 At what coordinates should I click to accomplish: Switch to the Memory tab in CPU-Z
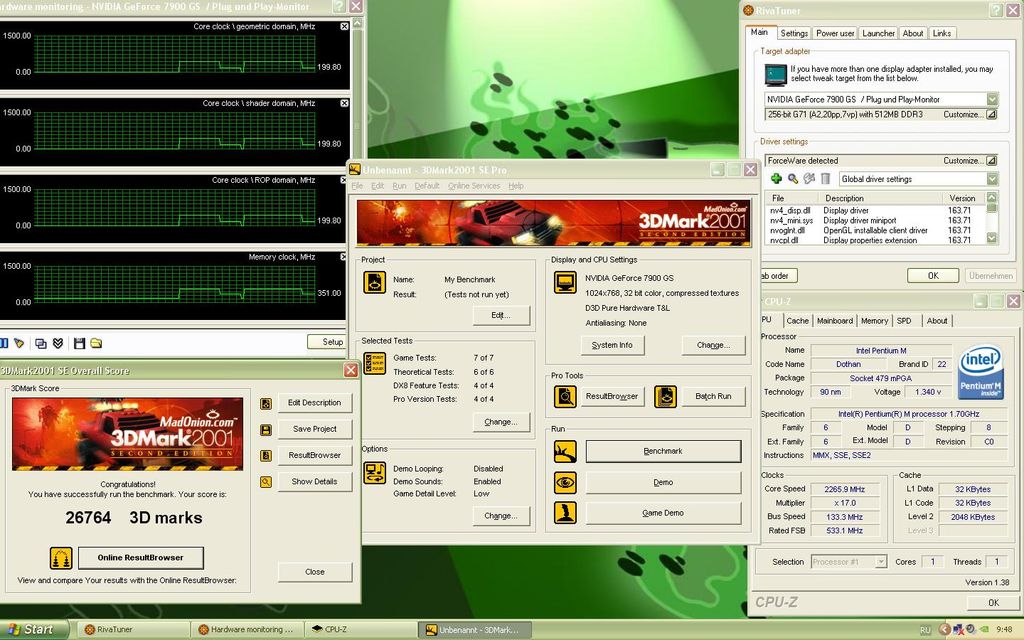tap(874, 321)
